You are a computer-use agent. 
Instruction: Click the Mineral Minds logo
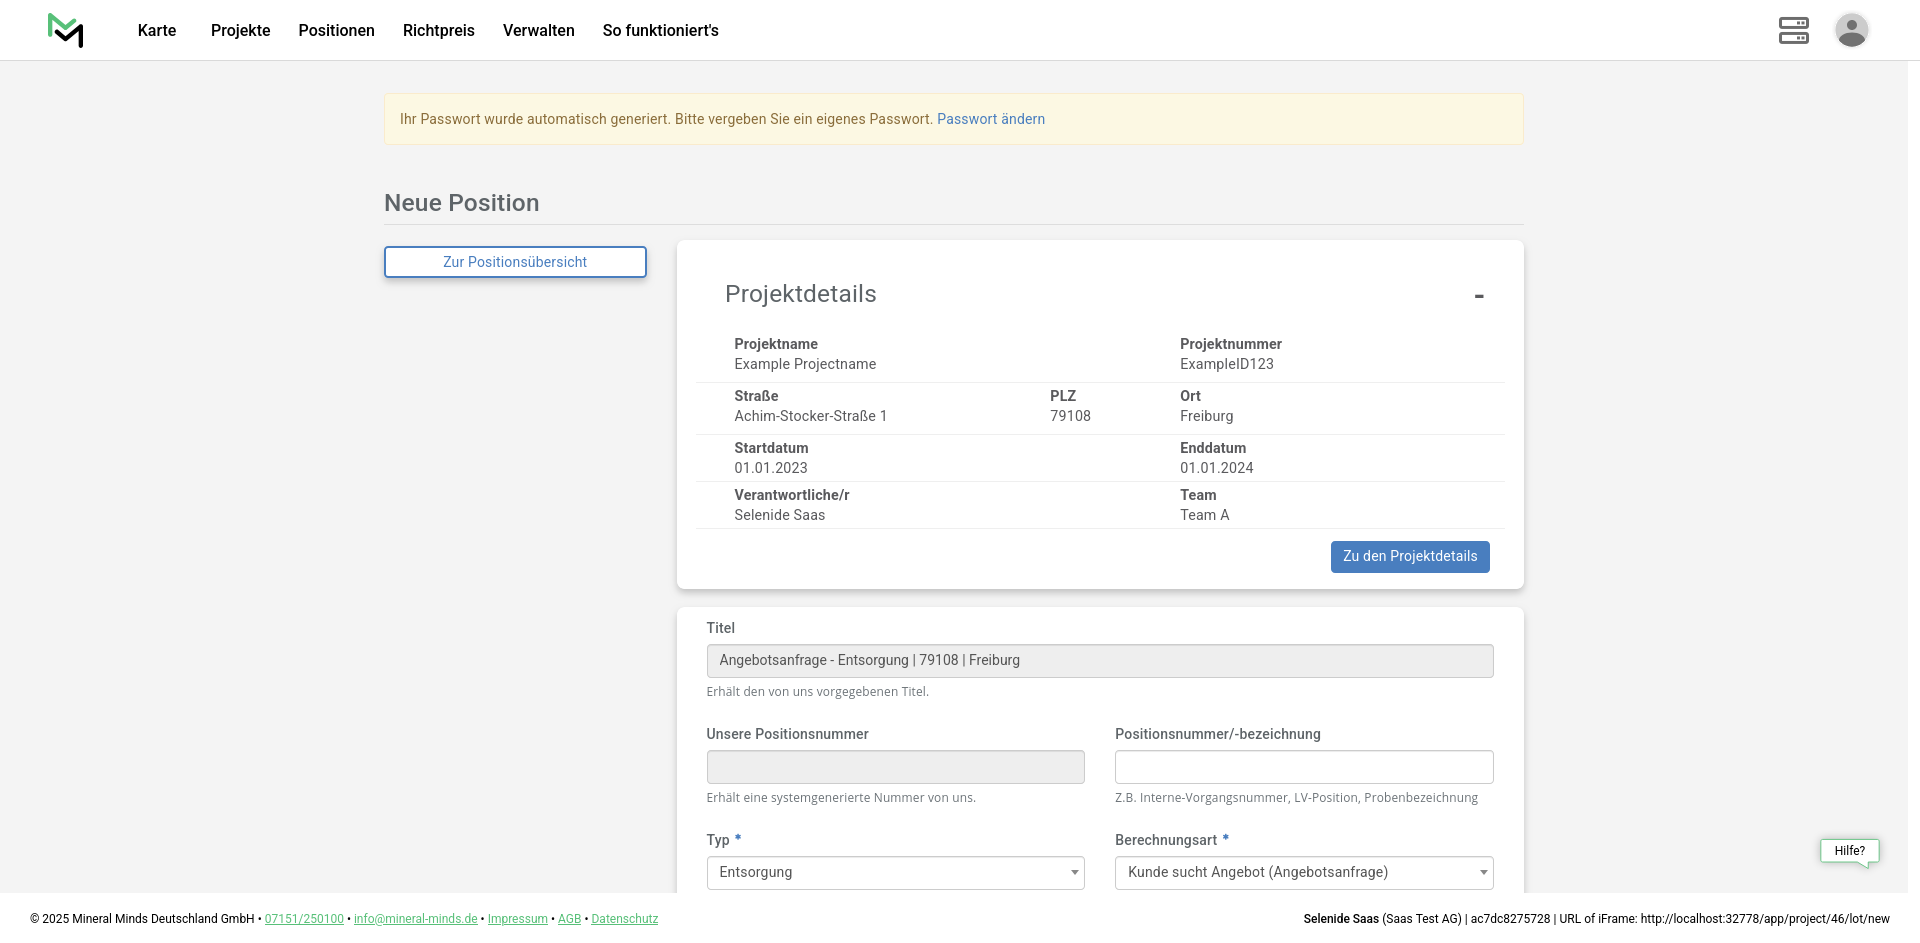tap(66, 30)
